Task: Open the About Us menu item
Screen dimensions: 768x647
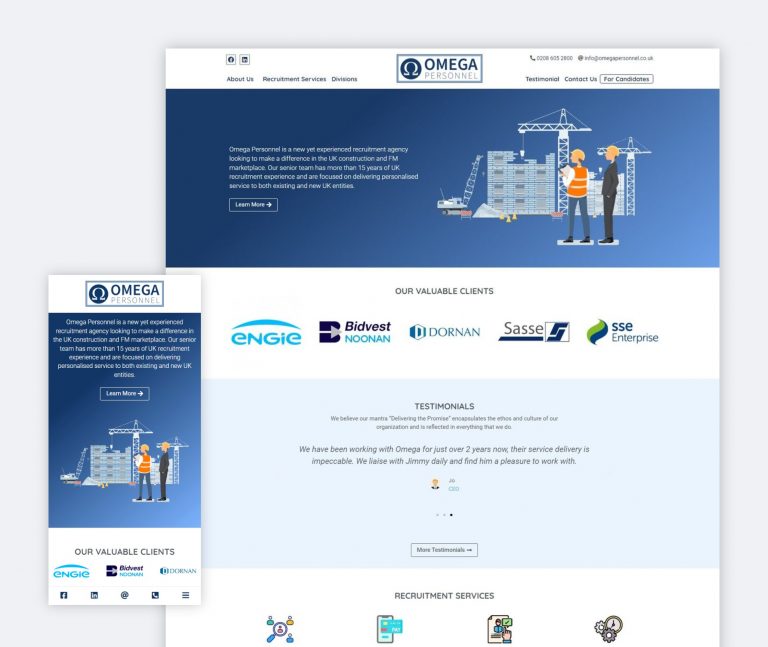Action: tap(240, 79)
